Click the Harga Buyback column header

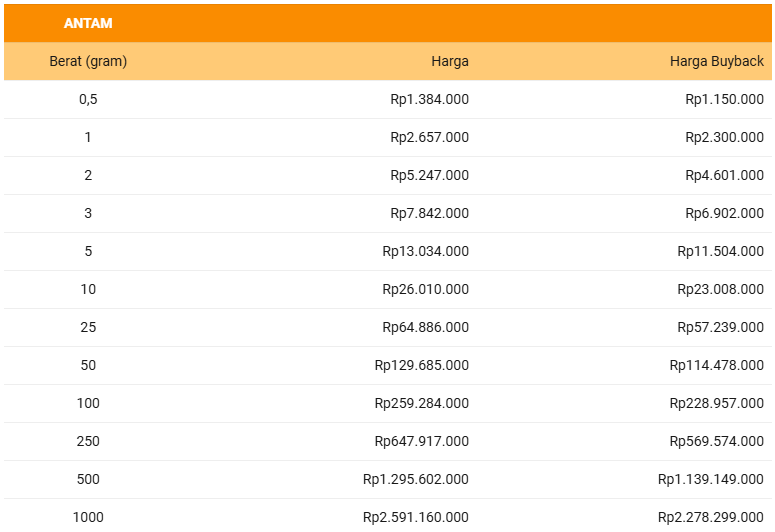coord(716,61)
